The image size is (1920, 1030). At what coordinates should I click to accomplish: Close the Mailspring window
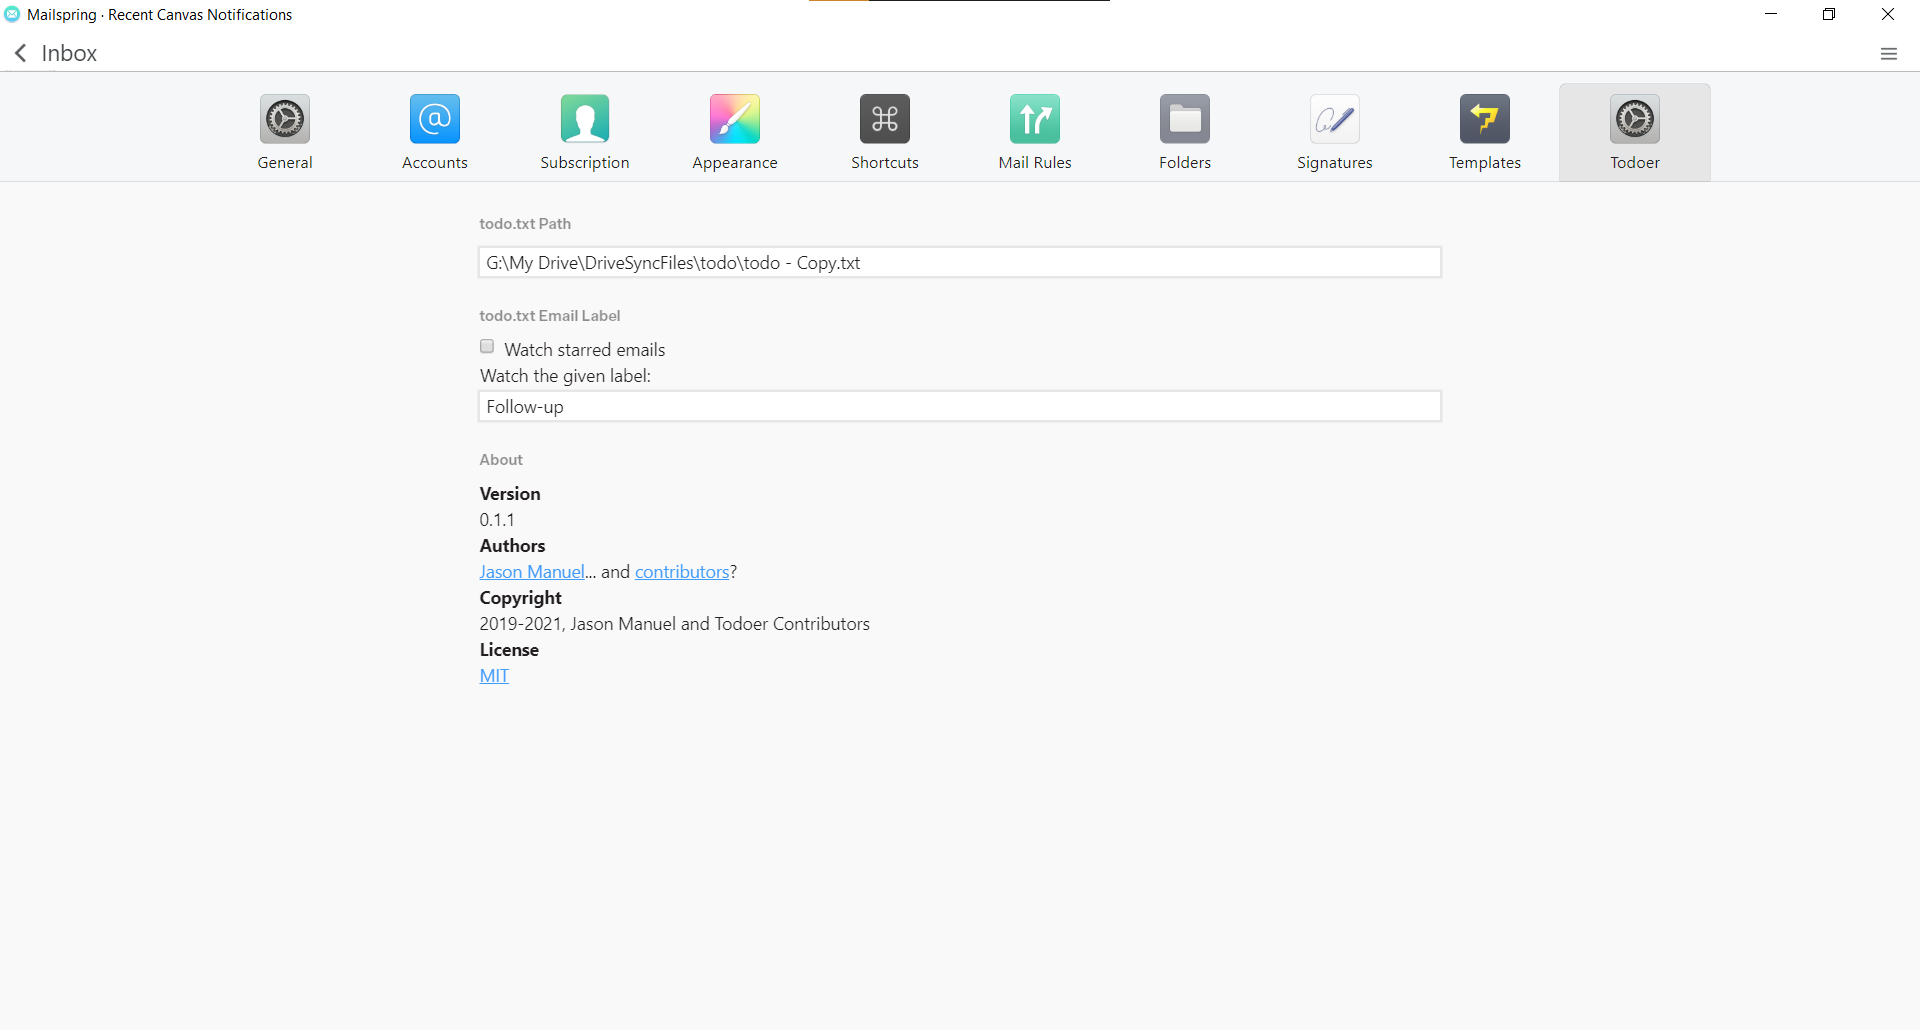click(x=1888, y=14)
